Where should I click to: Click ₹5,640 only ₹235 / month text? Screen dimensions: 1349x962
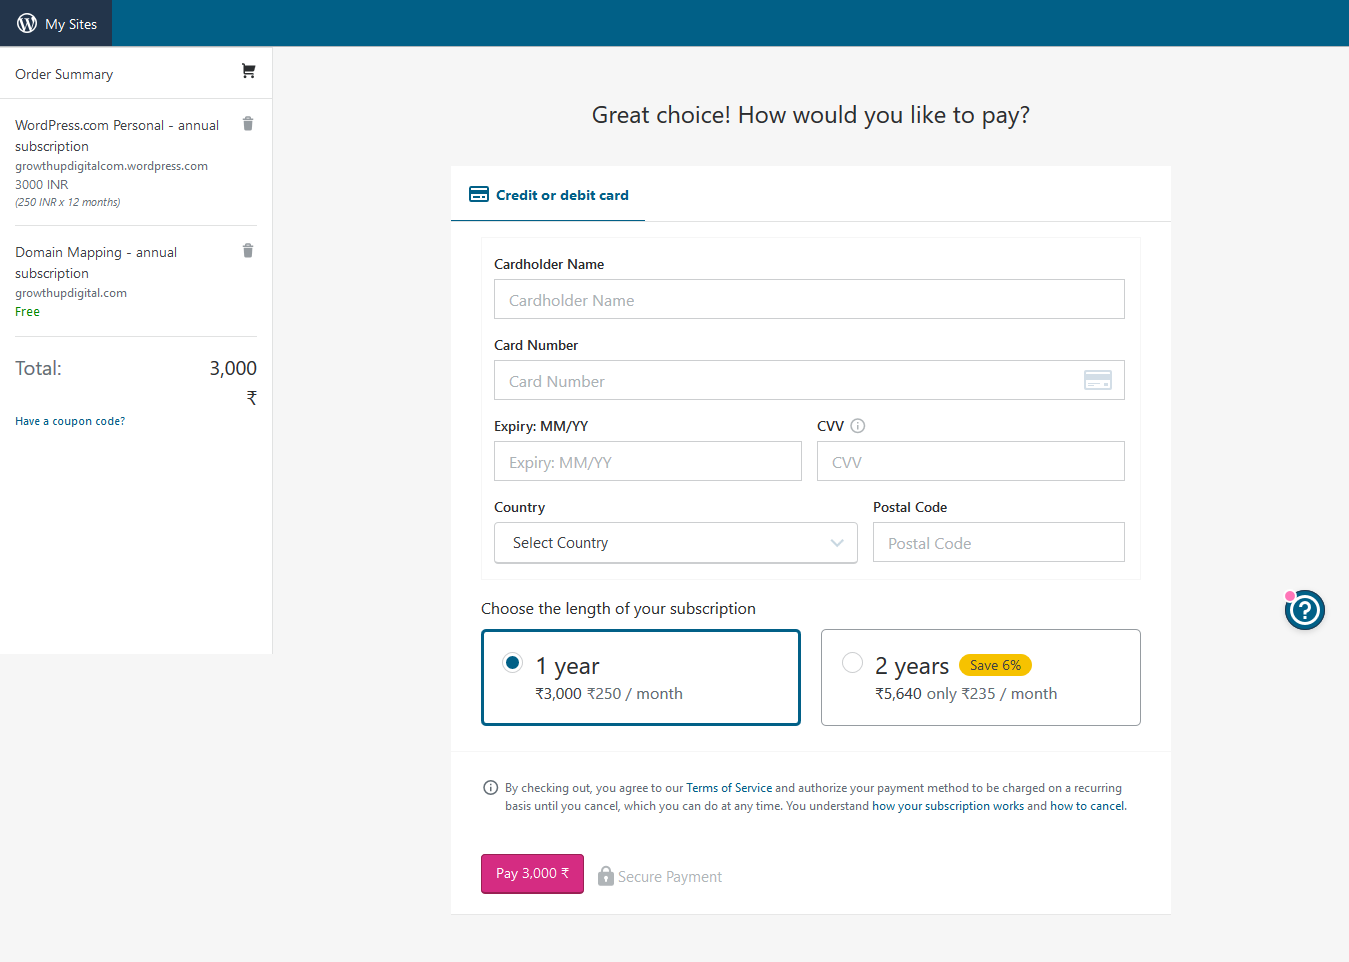(x=966, y=694)
